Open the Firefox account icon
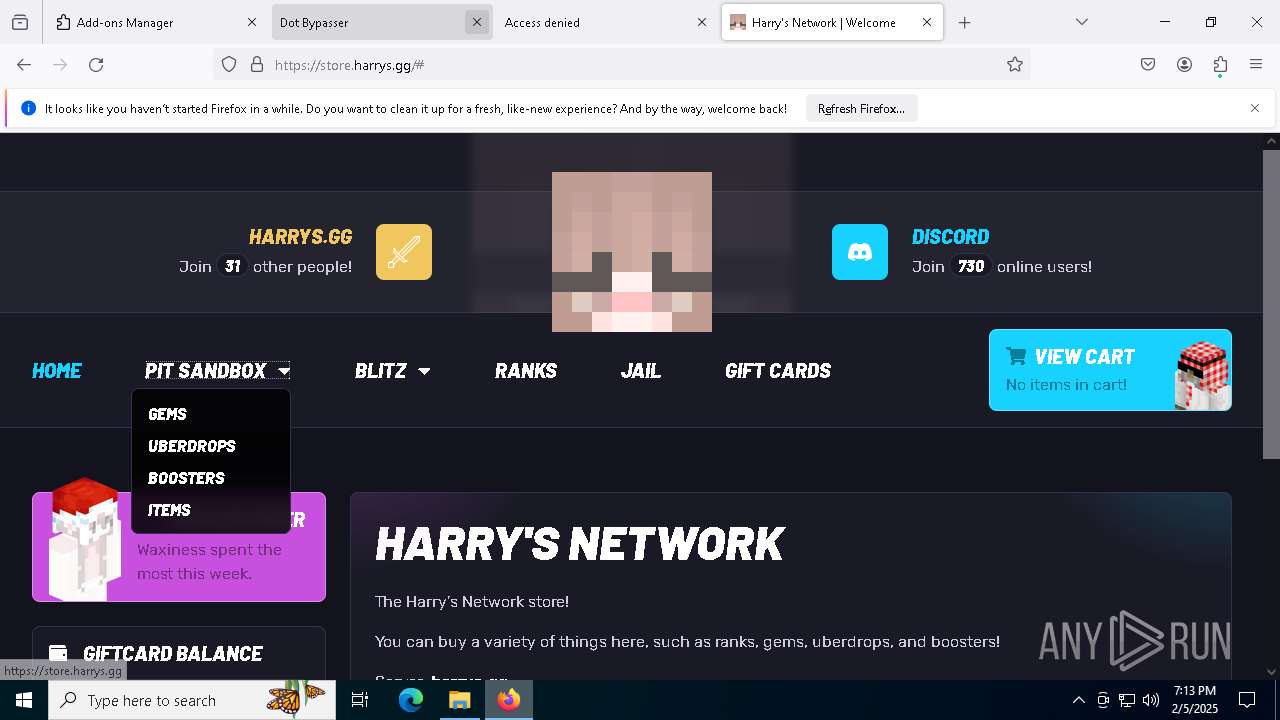Screen dimensions: 1280x720 [1184, 65]
